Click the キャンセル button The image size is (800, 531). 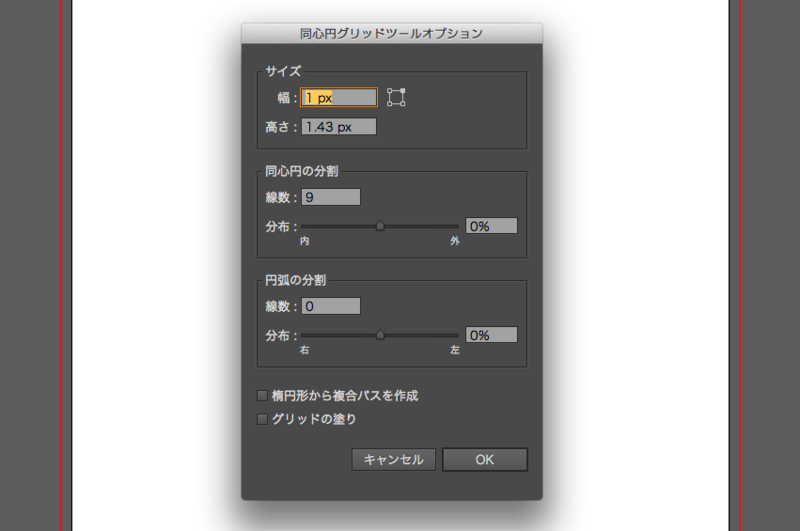[393, 460]
